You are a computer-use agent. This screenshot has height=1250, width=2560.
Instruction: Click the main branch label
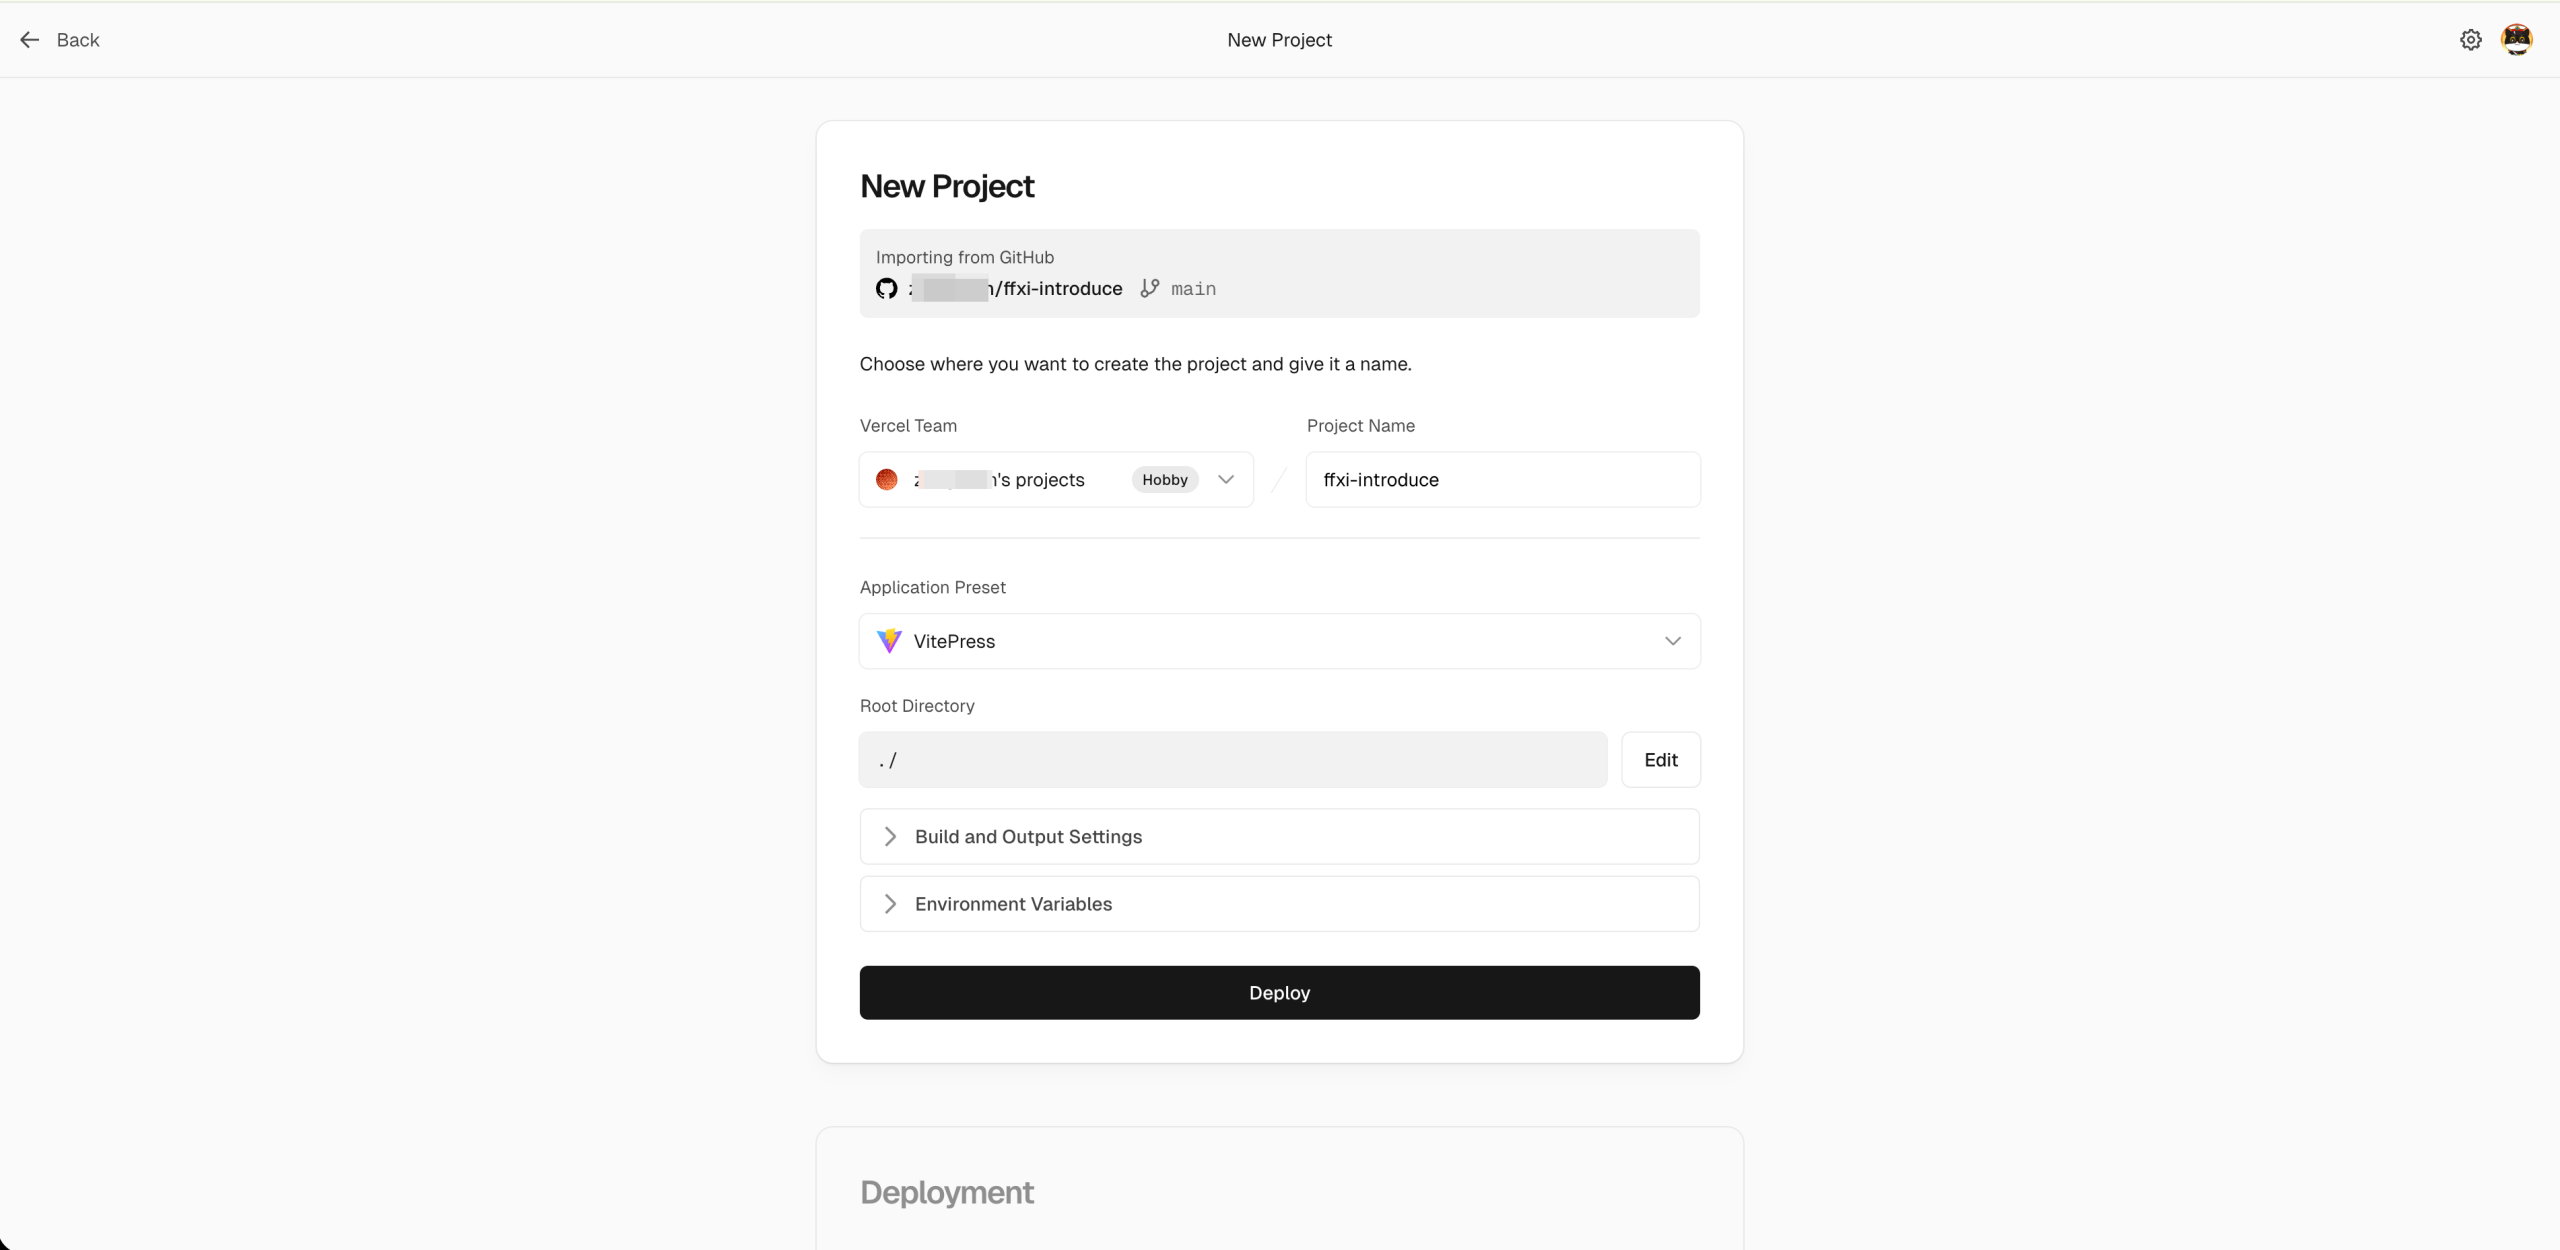tap(1193, 289)
